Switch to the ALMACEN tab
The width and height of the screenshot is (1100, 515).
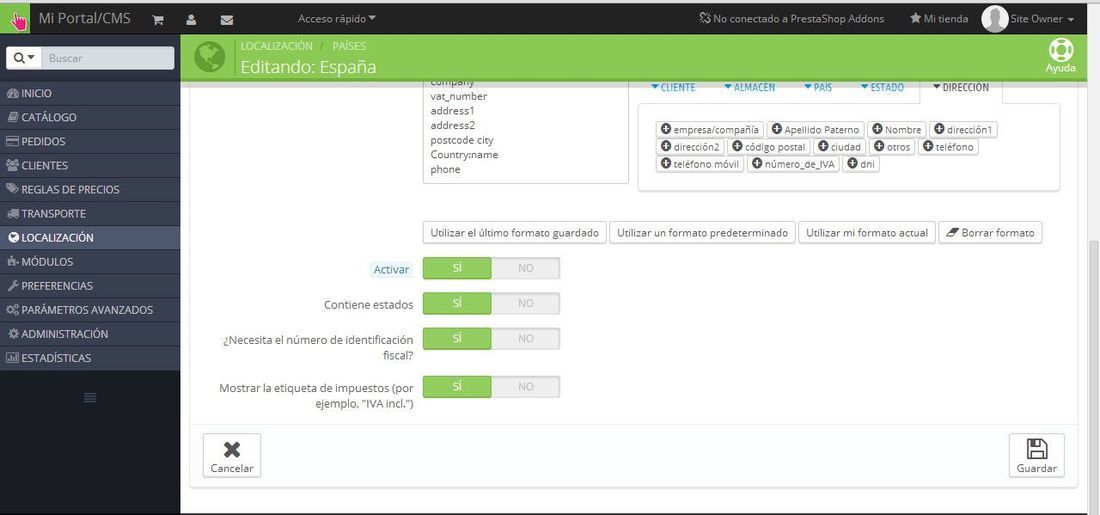click(749, 87)
